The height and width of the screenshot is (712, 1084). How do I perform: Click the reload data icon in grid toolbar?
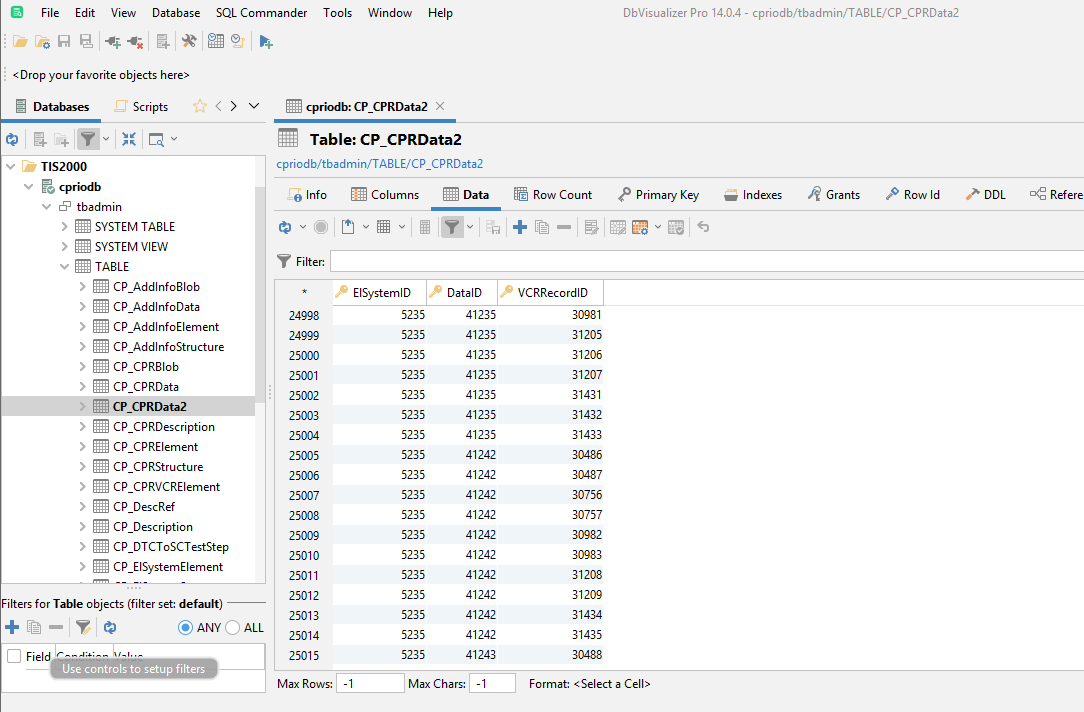(285, 227)
